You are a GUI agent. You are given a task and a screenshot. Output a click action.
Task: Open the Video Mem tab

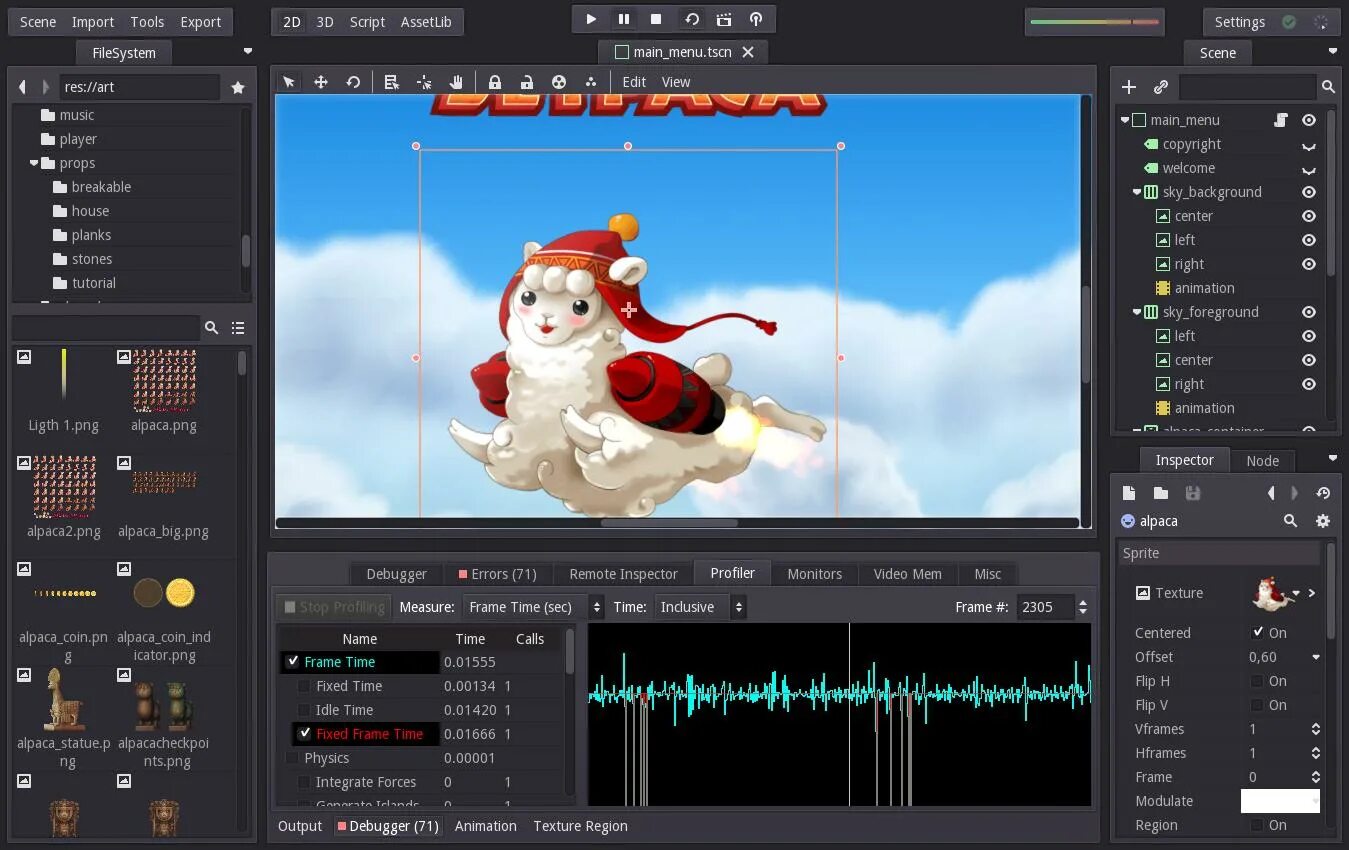(907, 573)
